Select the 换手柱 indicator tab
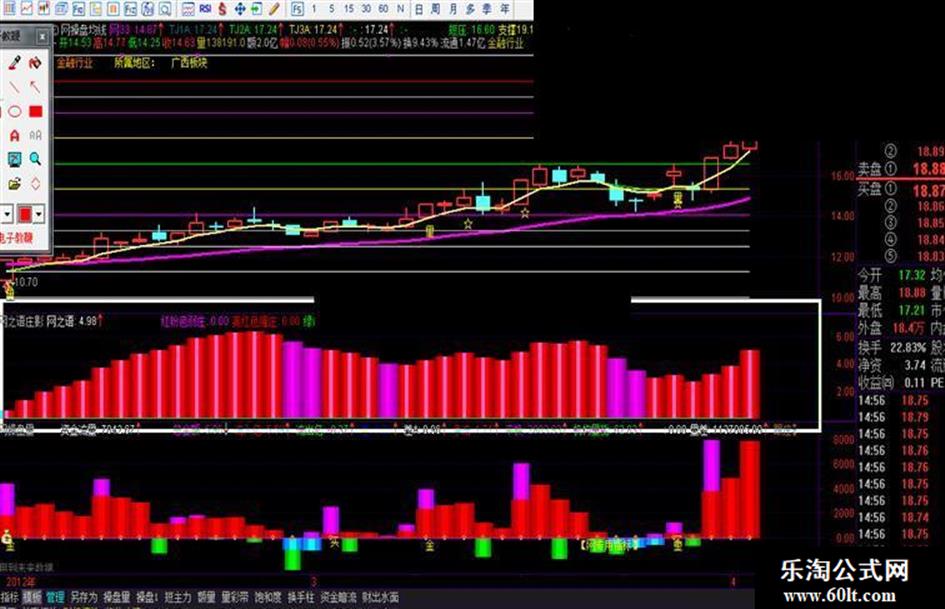This screenshot has width=945, height=609. (x=301, y=597)
